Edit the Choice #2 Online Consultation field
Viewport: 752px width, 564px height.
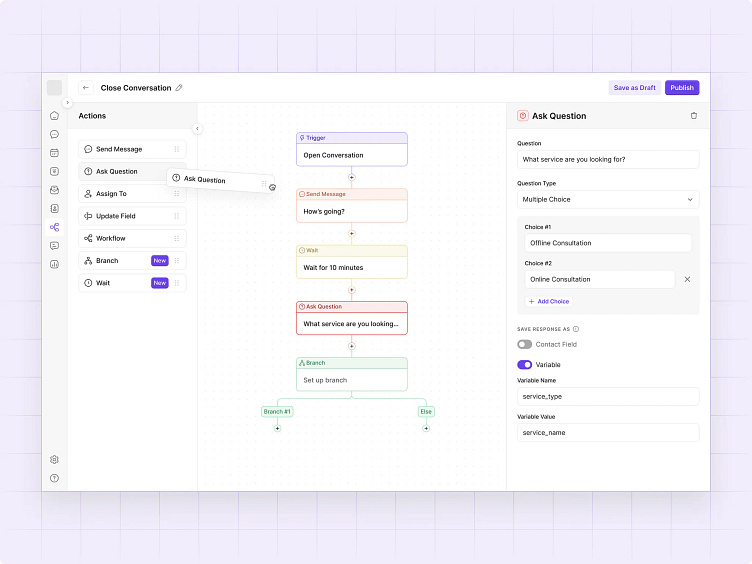tap(599, 280)
